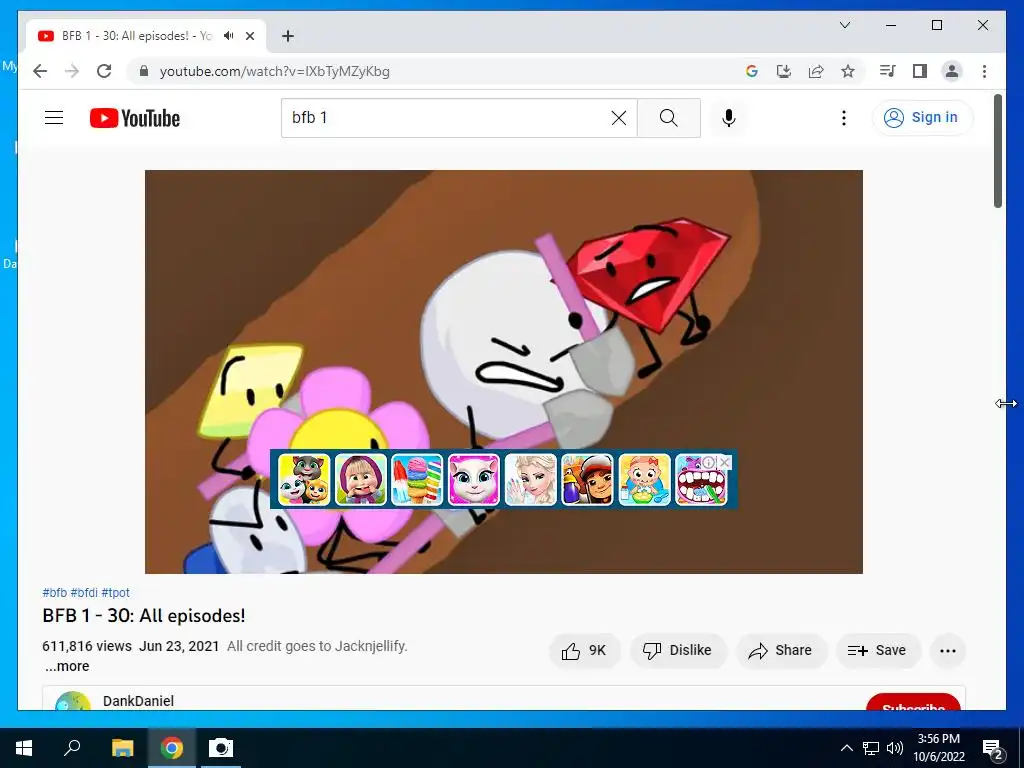Screen dimensions: 1024x768
Task: Click the page vertical scrollbar thumb
Action: [997, 152]
